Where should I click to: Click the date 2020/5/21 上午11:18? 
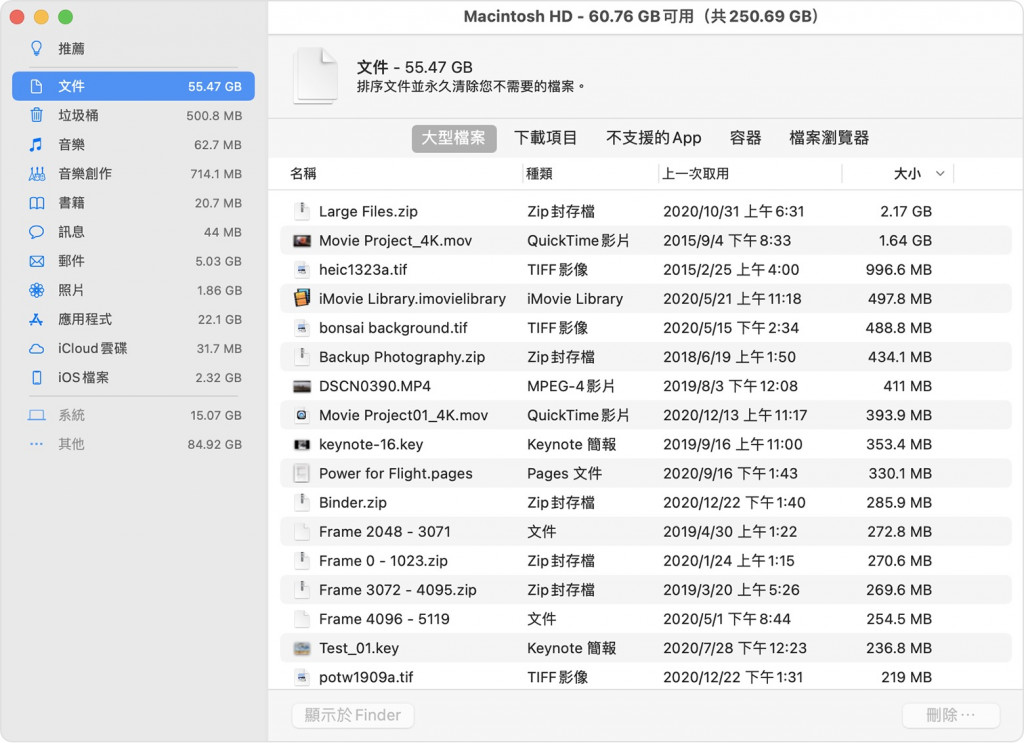732,299
